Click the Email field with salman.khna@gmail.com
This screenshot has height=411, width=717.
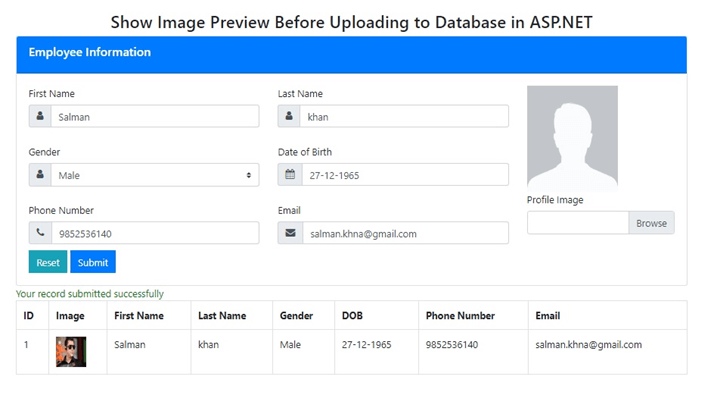[406, 233]
